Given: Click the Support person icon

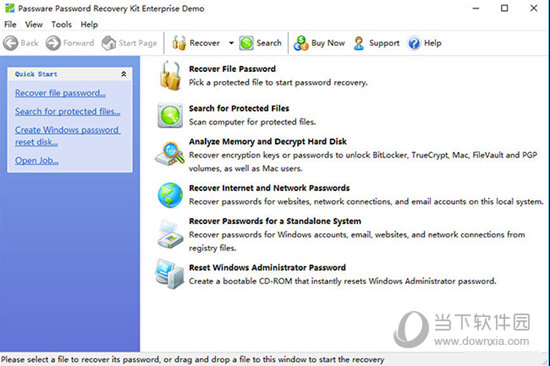Looking at the screenshot, I should pos(359,43).
